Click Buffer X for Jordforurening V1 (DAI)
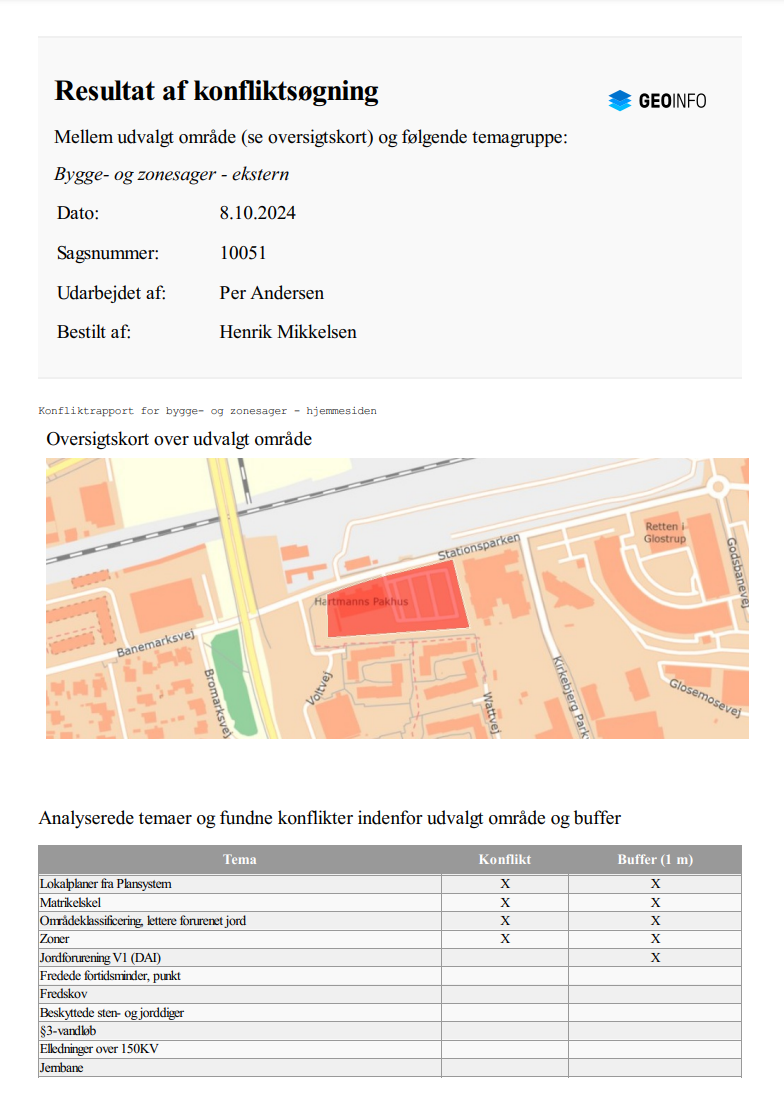The height and width of the screenshot is (1119, 784). [x=656, y=958]
